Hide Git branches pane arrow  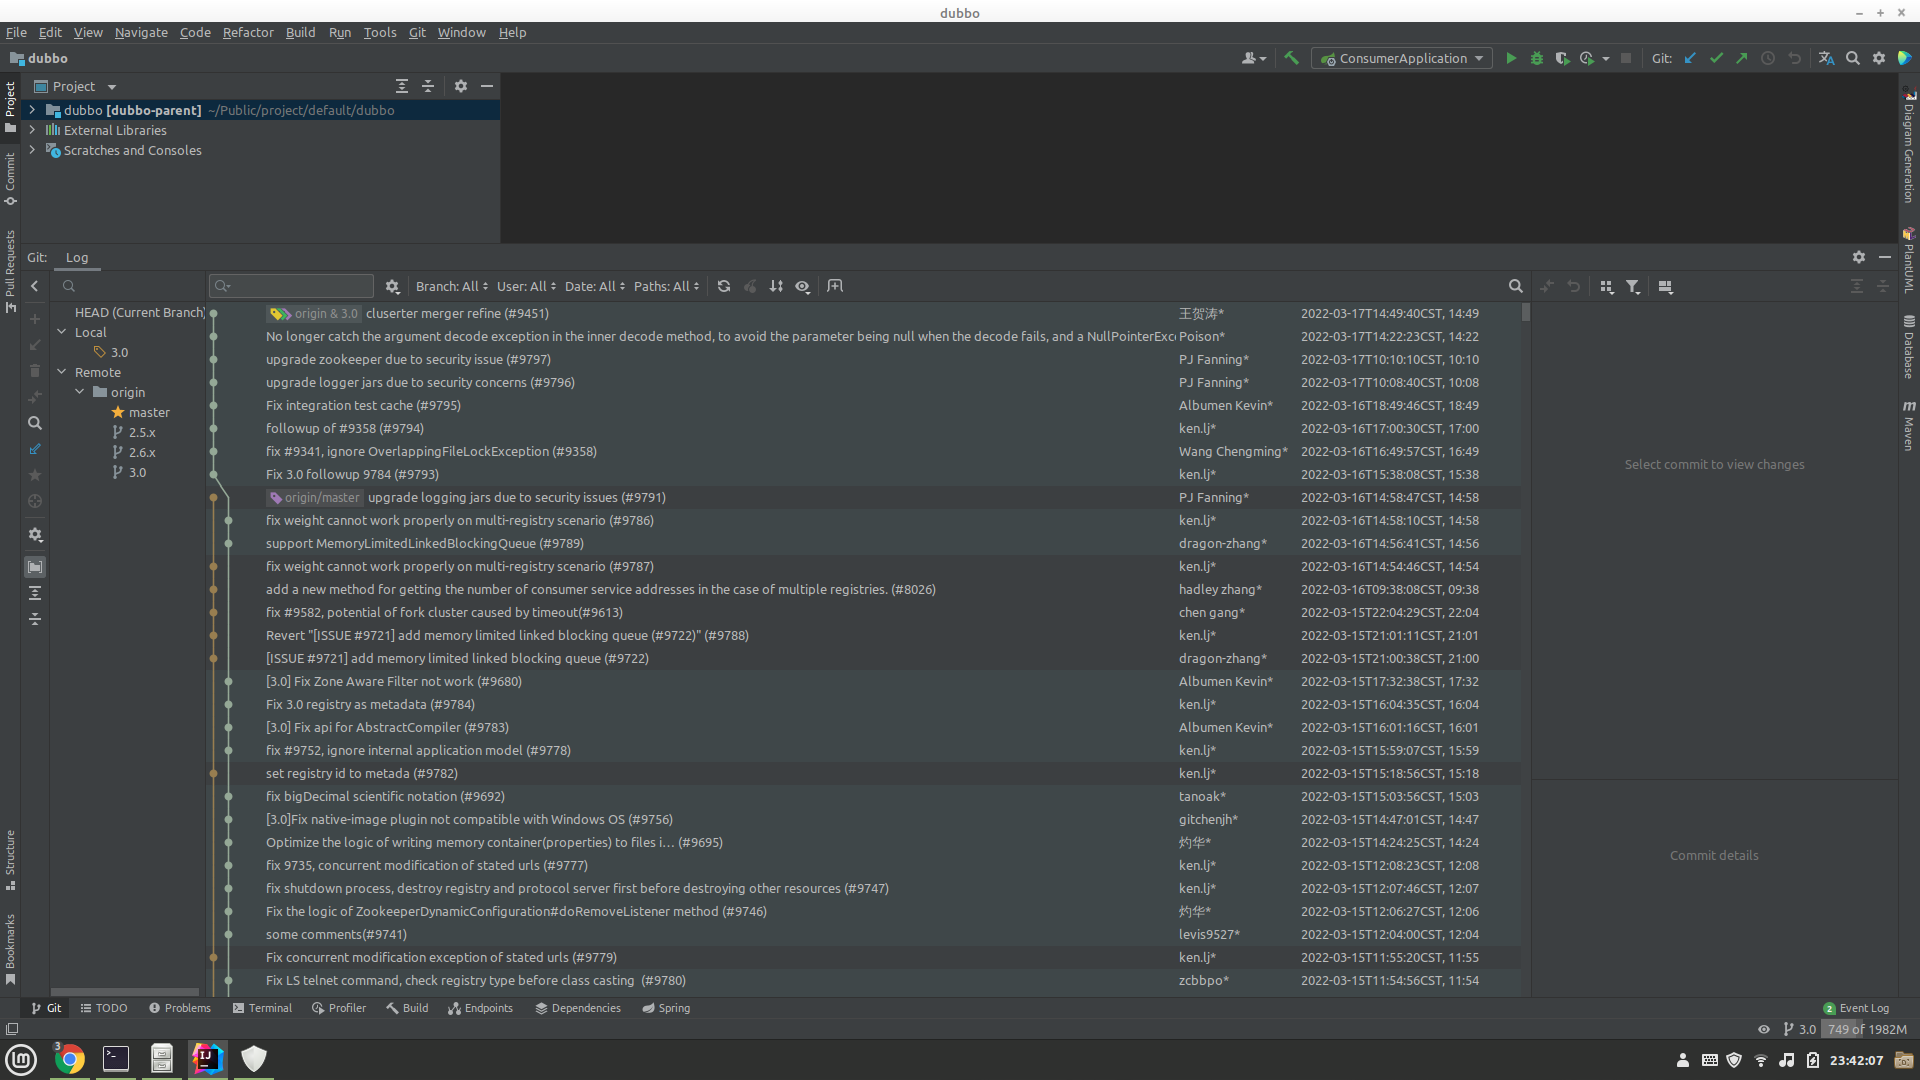[34, 286]
